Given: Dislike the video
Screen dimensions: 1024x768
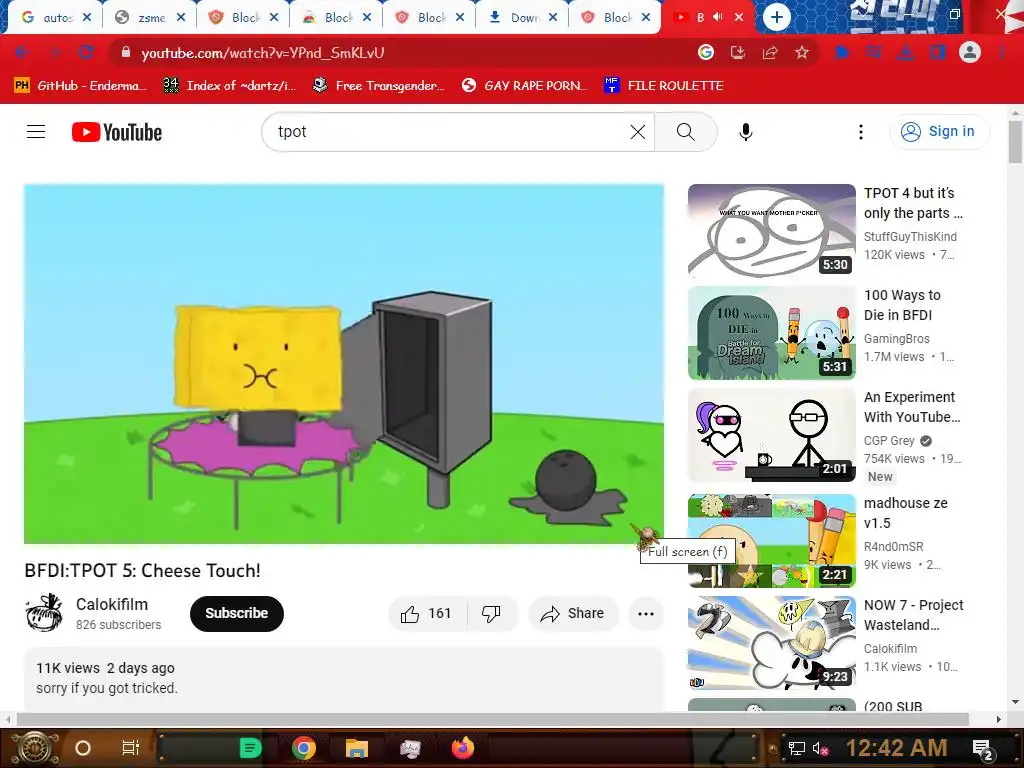Looking at the screenshot, I should pyautogui.click(x=491, y=613).
